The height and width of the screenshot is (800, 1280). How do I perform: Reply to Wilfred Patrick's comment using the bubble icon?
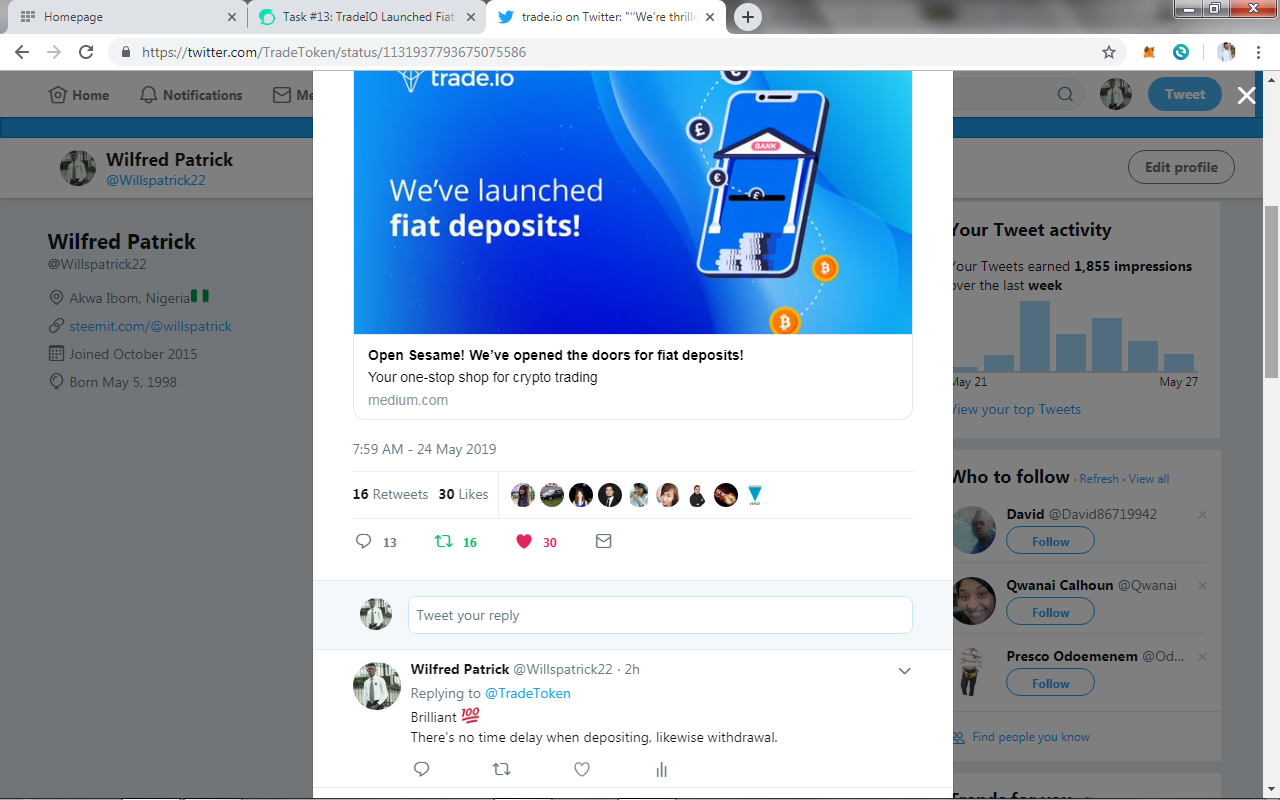422,769
